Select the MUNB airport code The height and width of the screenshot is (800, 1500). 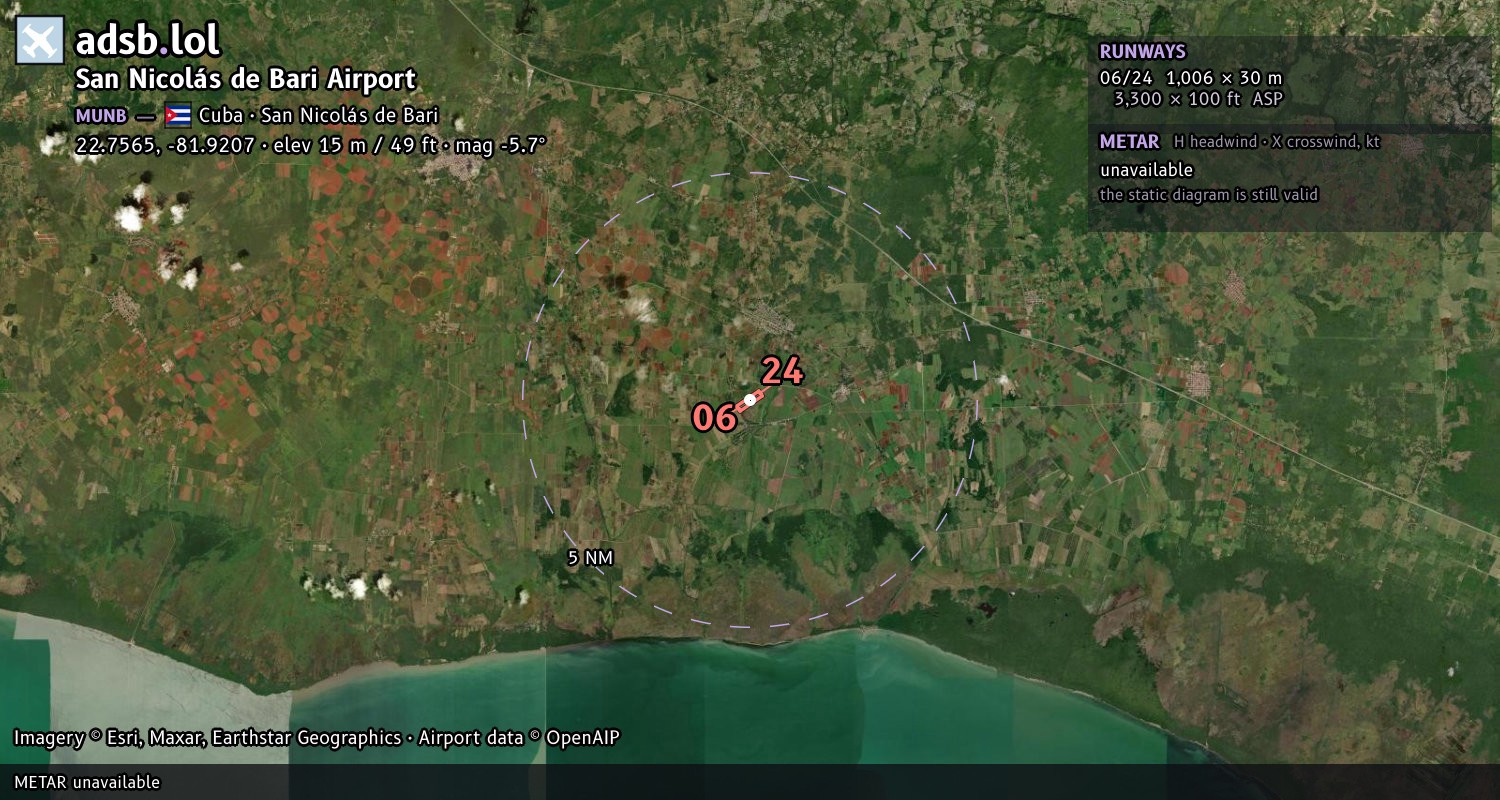click(x=101, y=116)
